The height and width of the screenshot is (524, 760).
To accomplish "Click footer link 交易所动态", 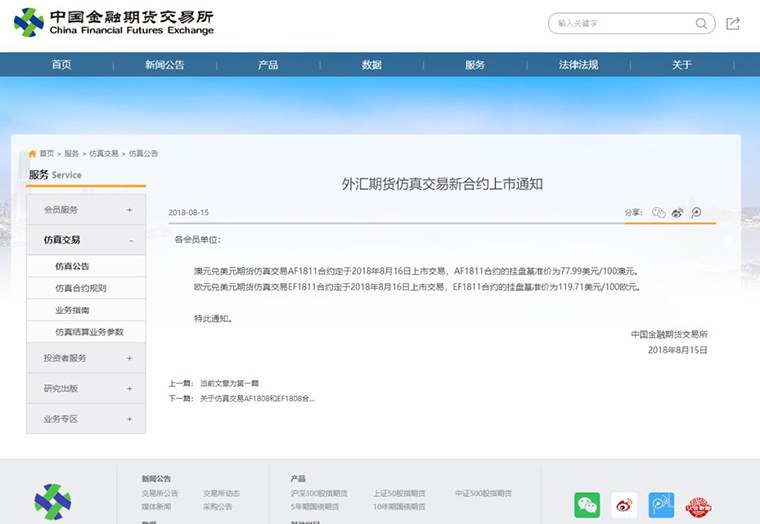I will click(x=221, y=493).
